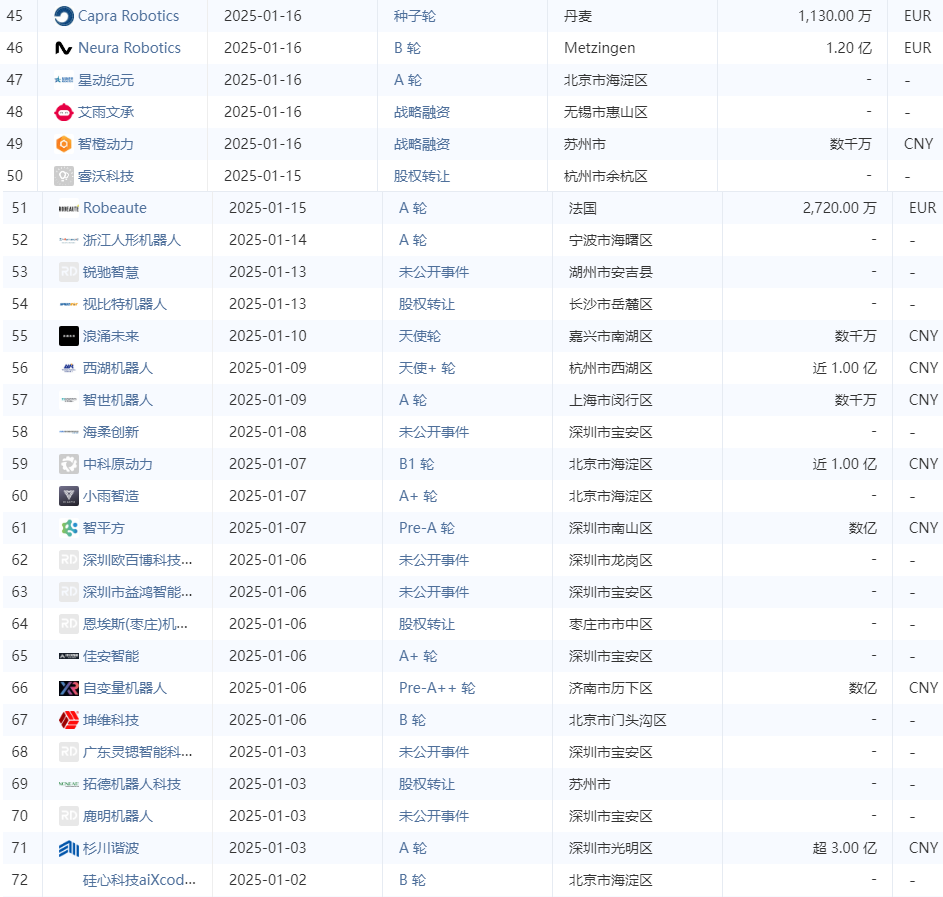Select the location 丹麦 for Capra Robotics

click(x=578, y=16)
